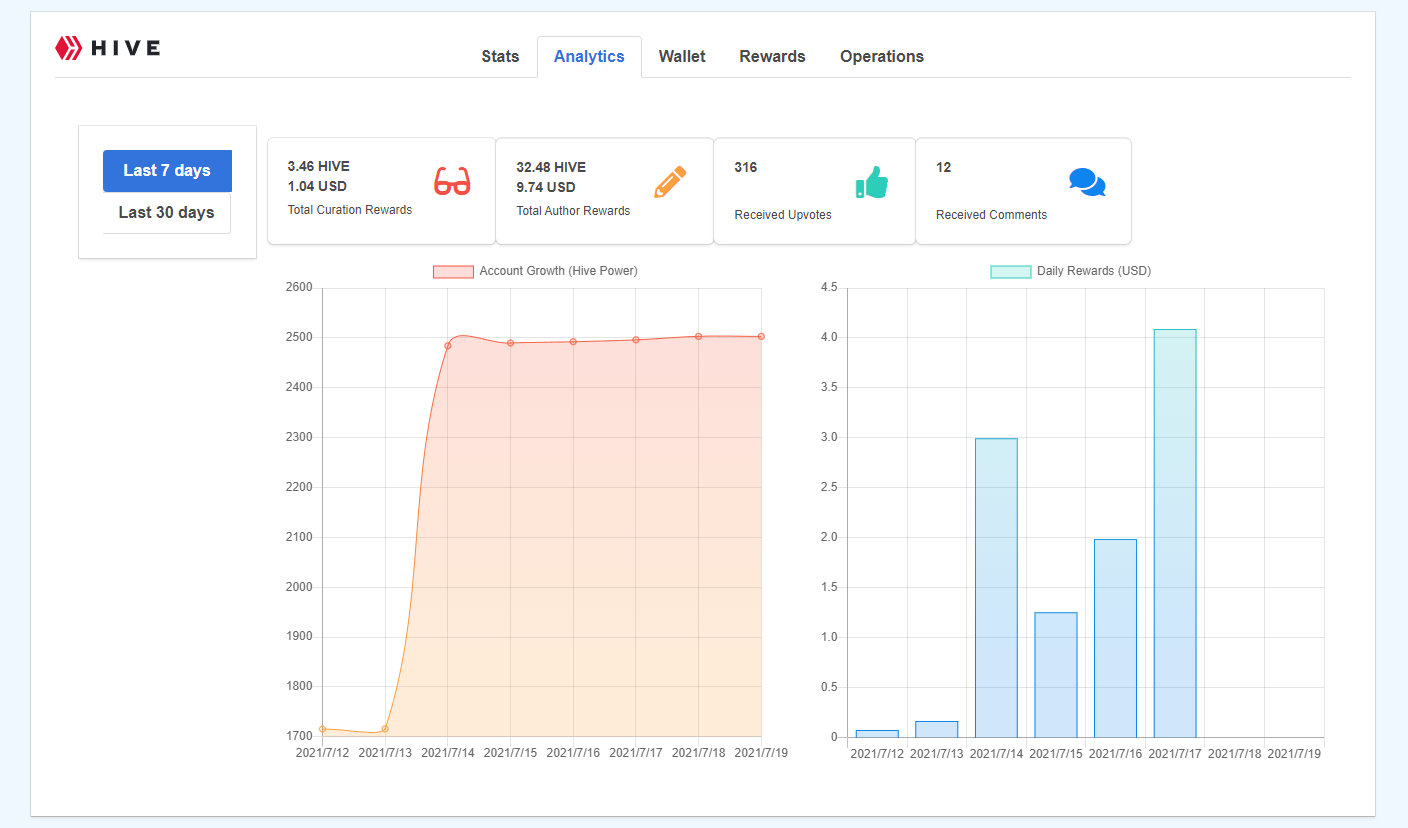Click the pencil author rewards icon
Image resolution: width=1408 pixels, height=828 pixels.
point(671,182)
